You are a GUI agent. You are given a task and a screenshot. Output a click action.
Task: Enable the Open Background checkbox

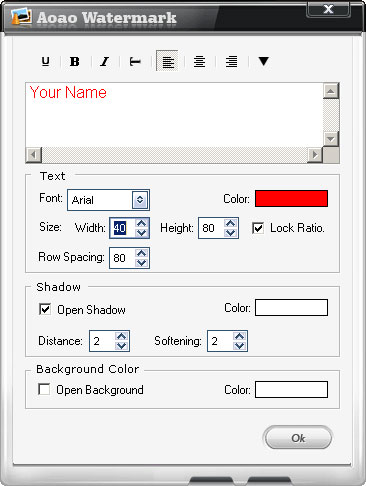(x=44, y=389)
